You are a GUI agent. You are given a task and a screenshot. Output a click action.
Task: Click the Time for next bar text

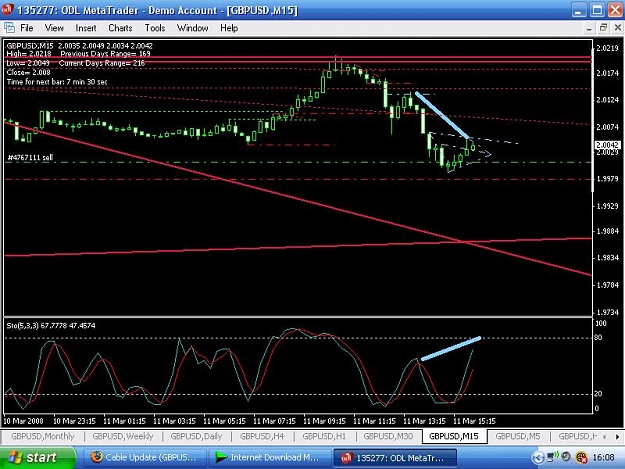tap(57, 82)
